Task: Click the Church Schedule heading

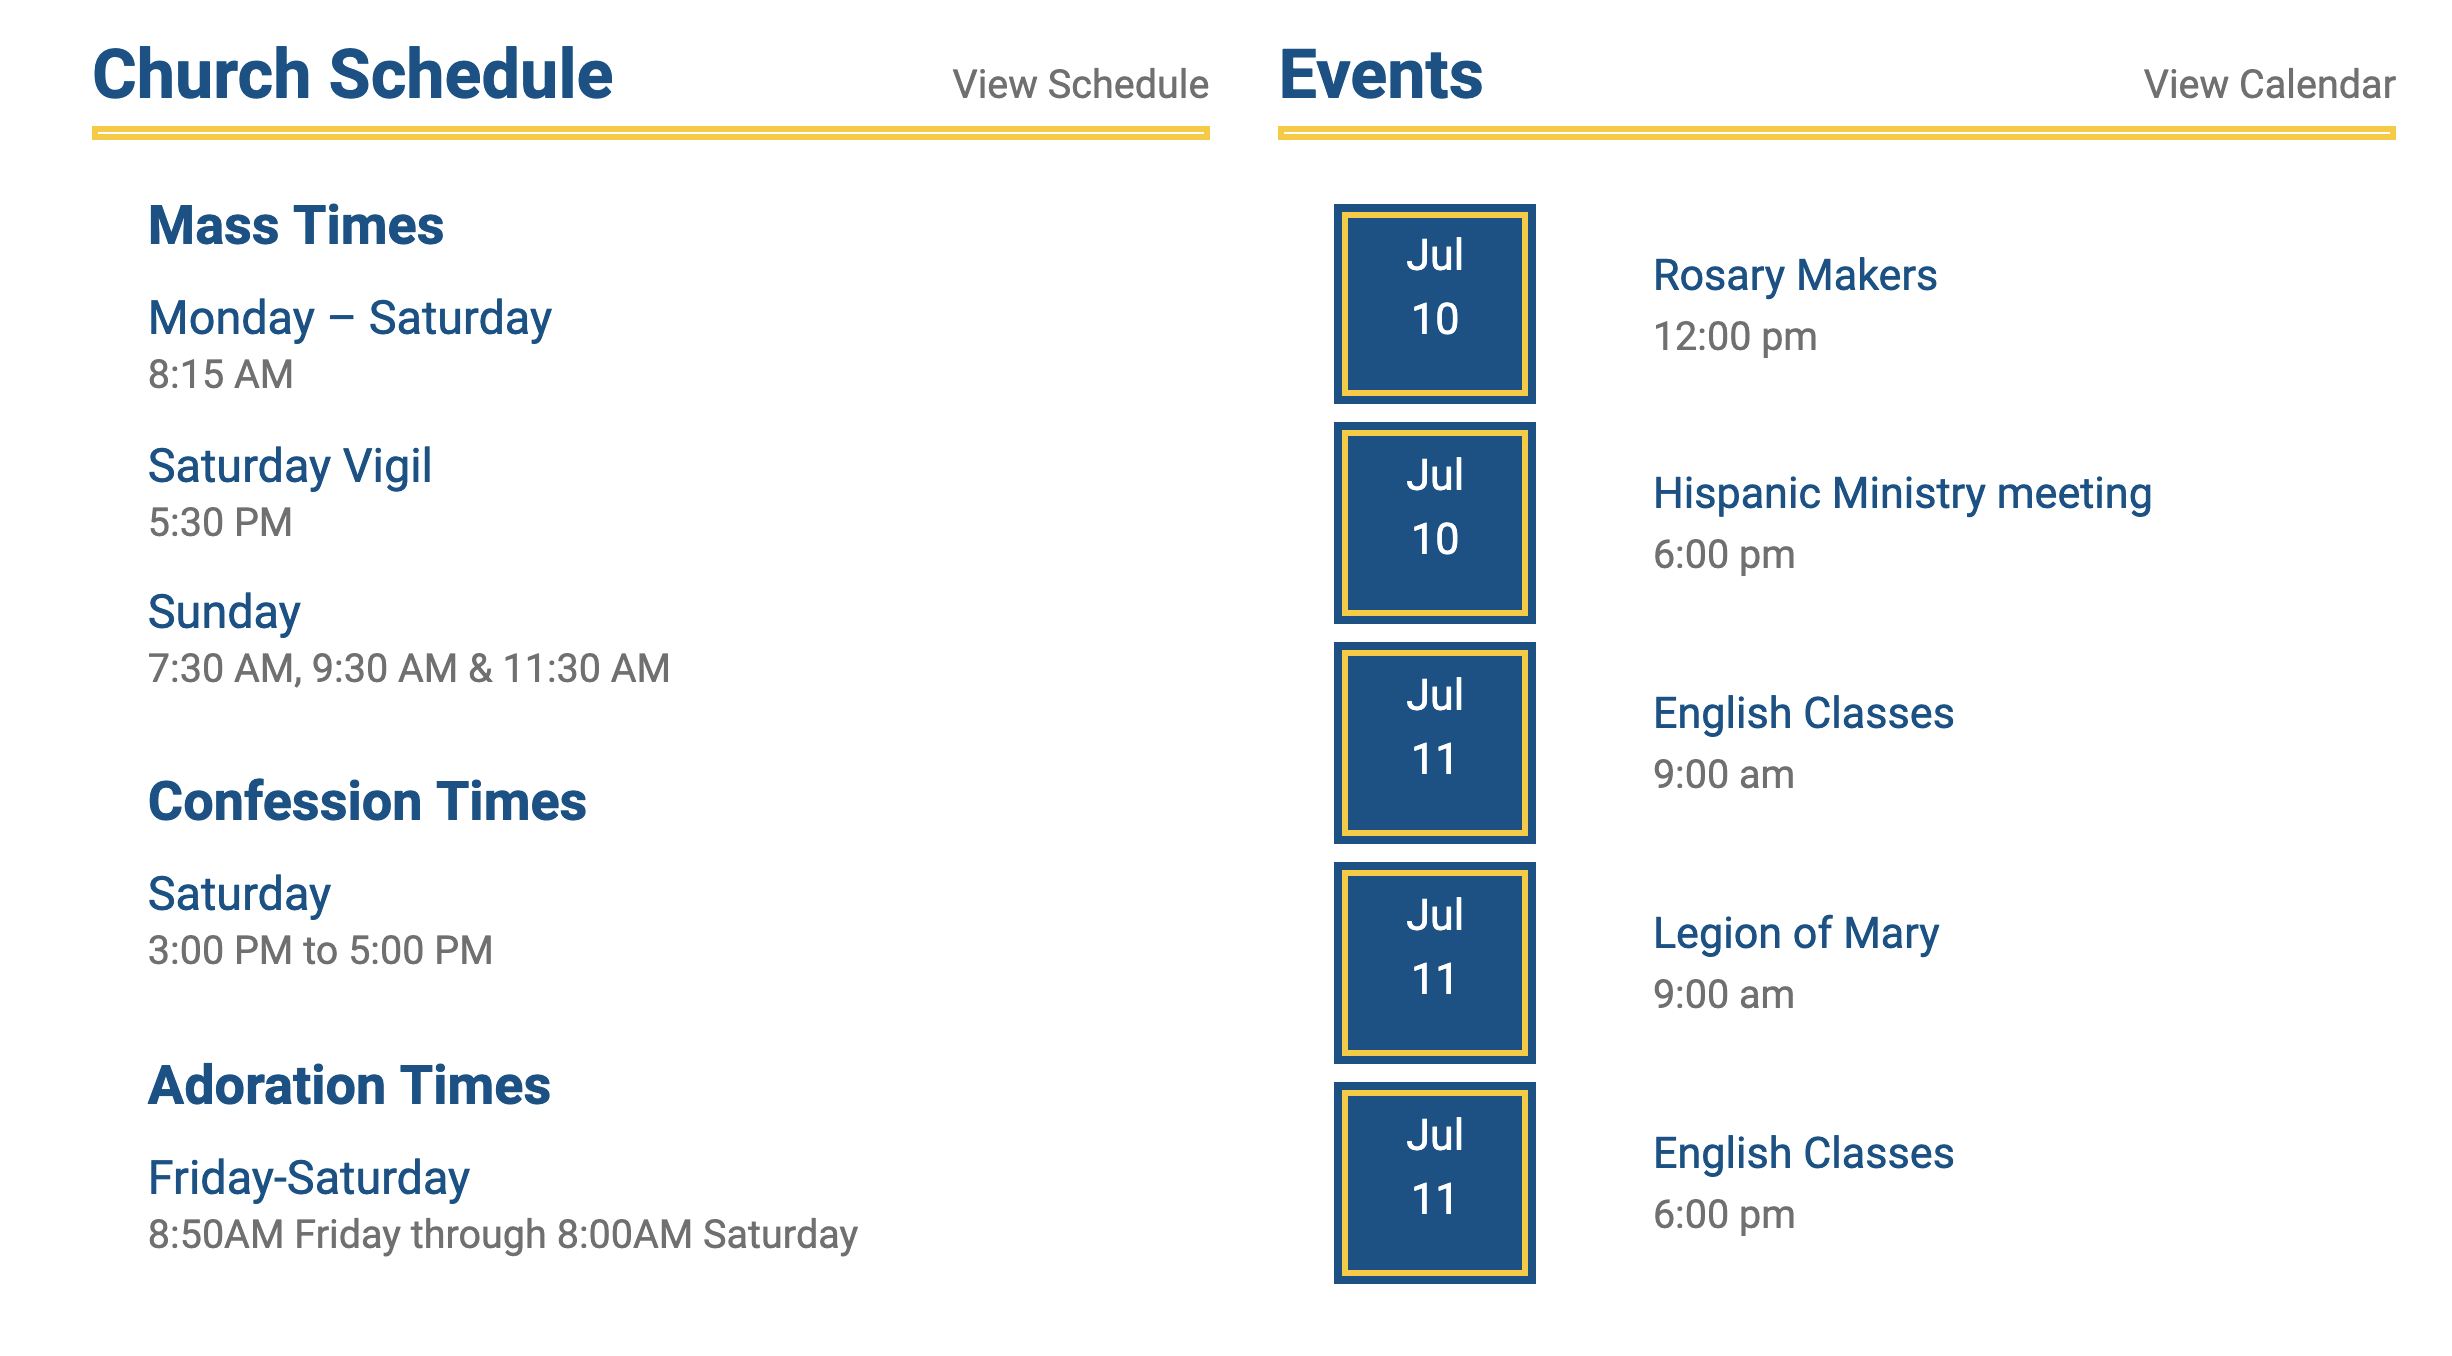Action: (352, 75)
